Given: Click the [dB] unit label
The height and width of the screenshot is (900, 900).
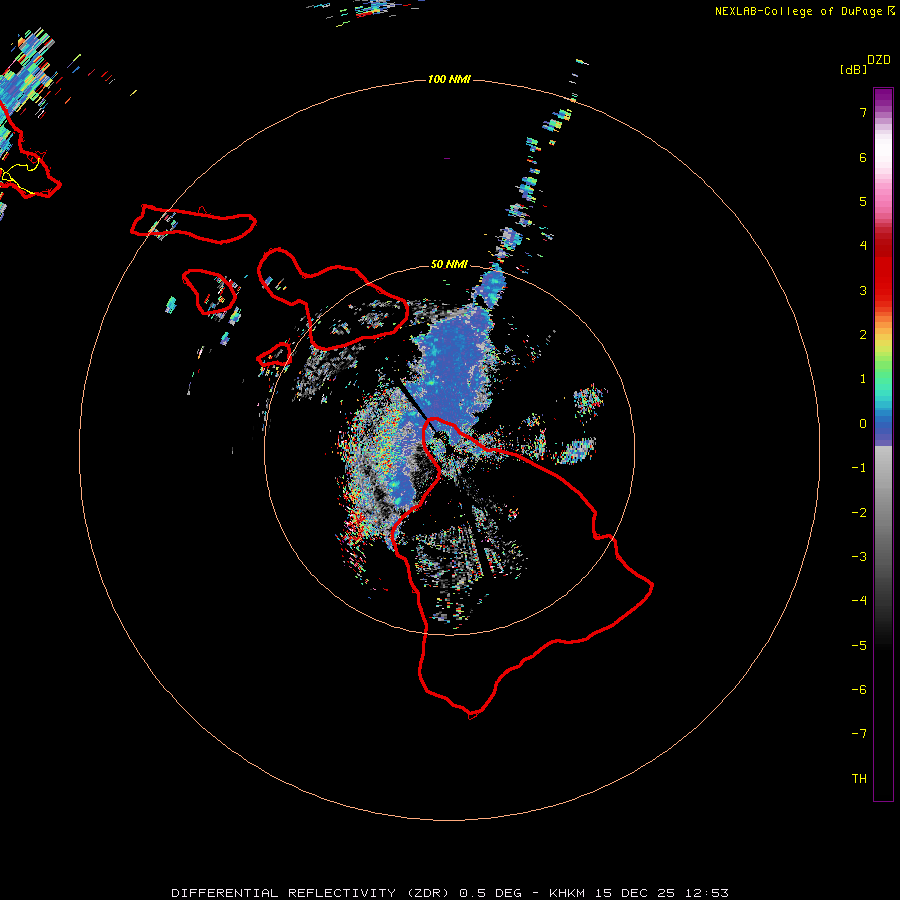Looking at the screenshot, I should [x=853, y=69].
